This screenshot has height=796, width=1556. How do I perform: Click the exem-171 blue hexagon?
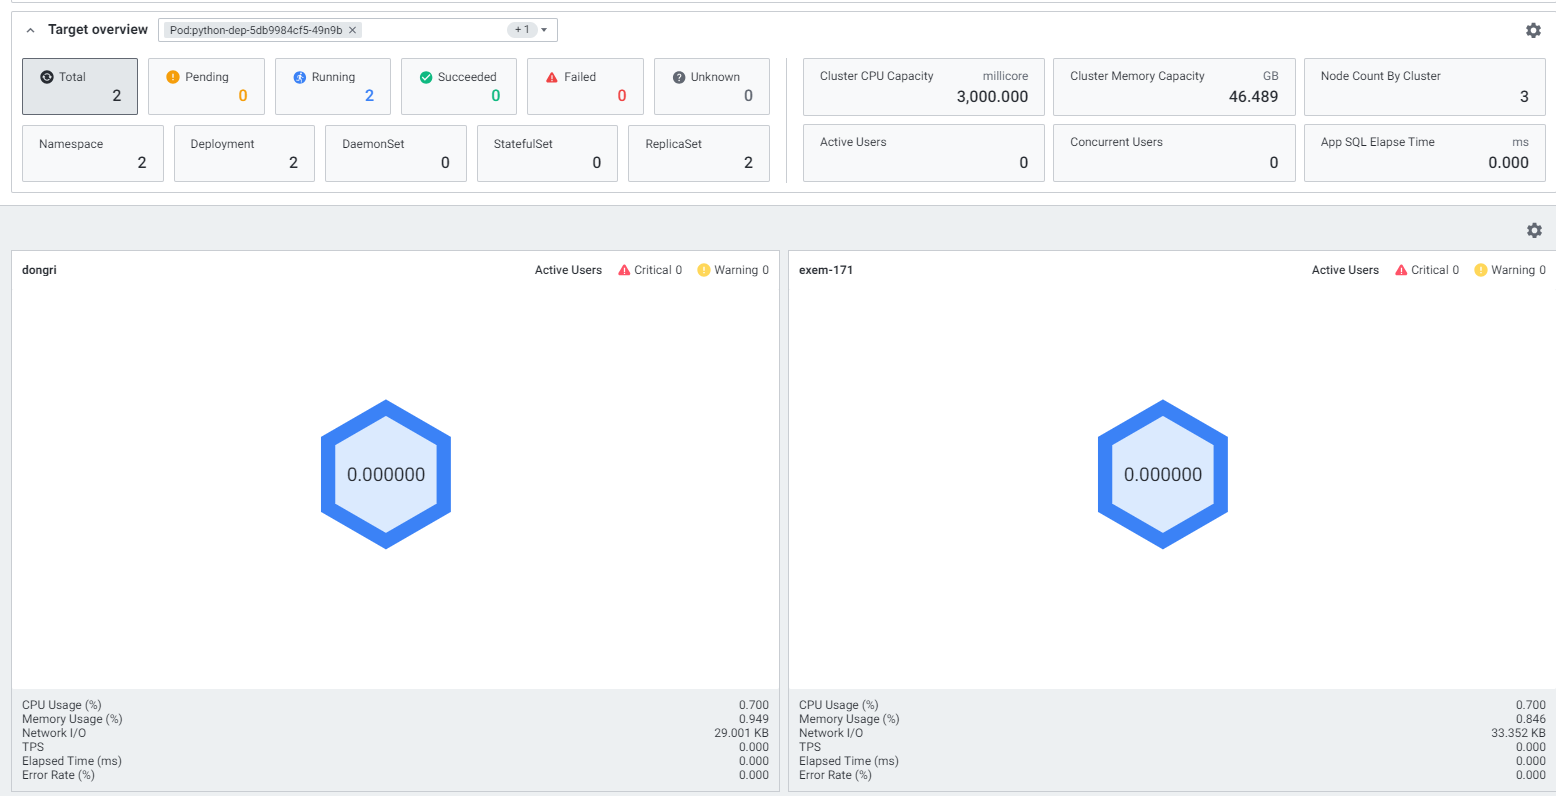1163,474
